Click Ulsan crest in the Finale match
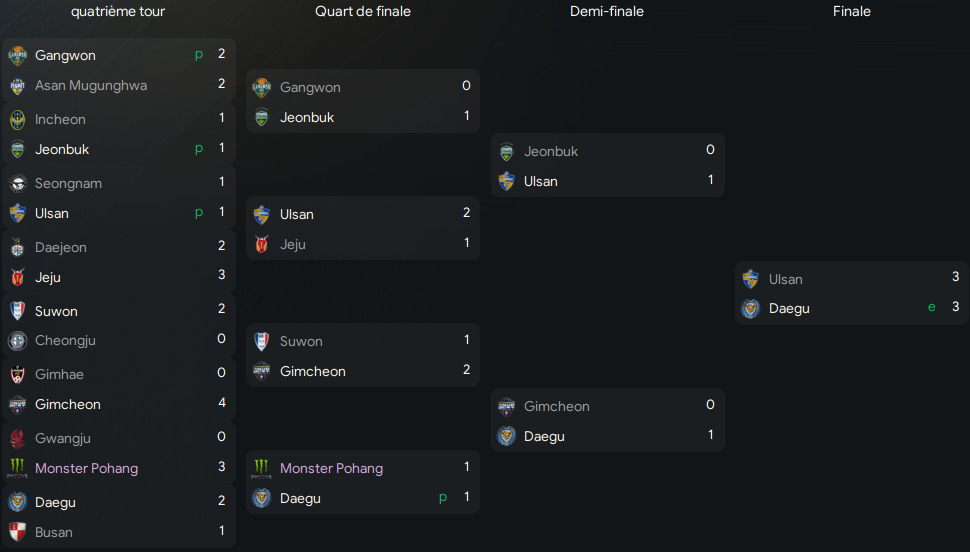This screenshot has width=970, height=552. pos(751,280)
